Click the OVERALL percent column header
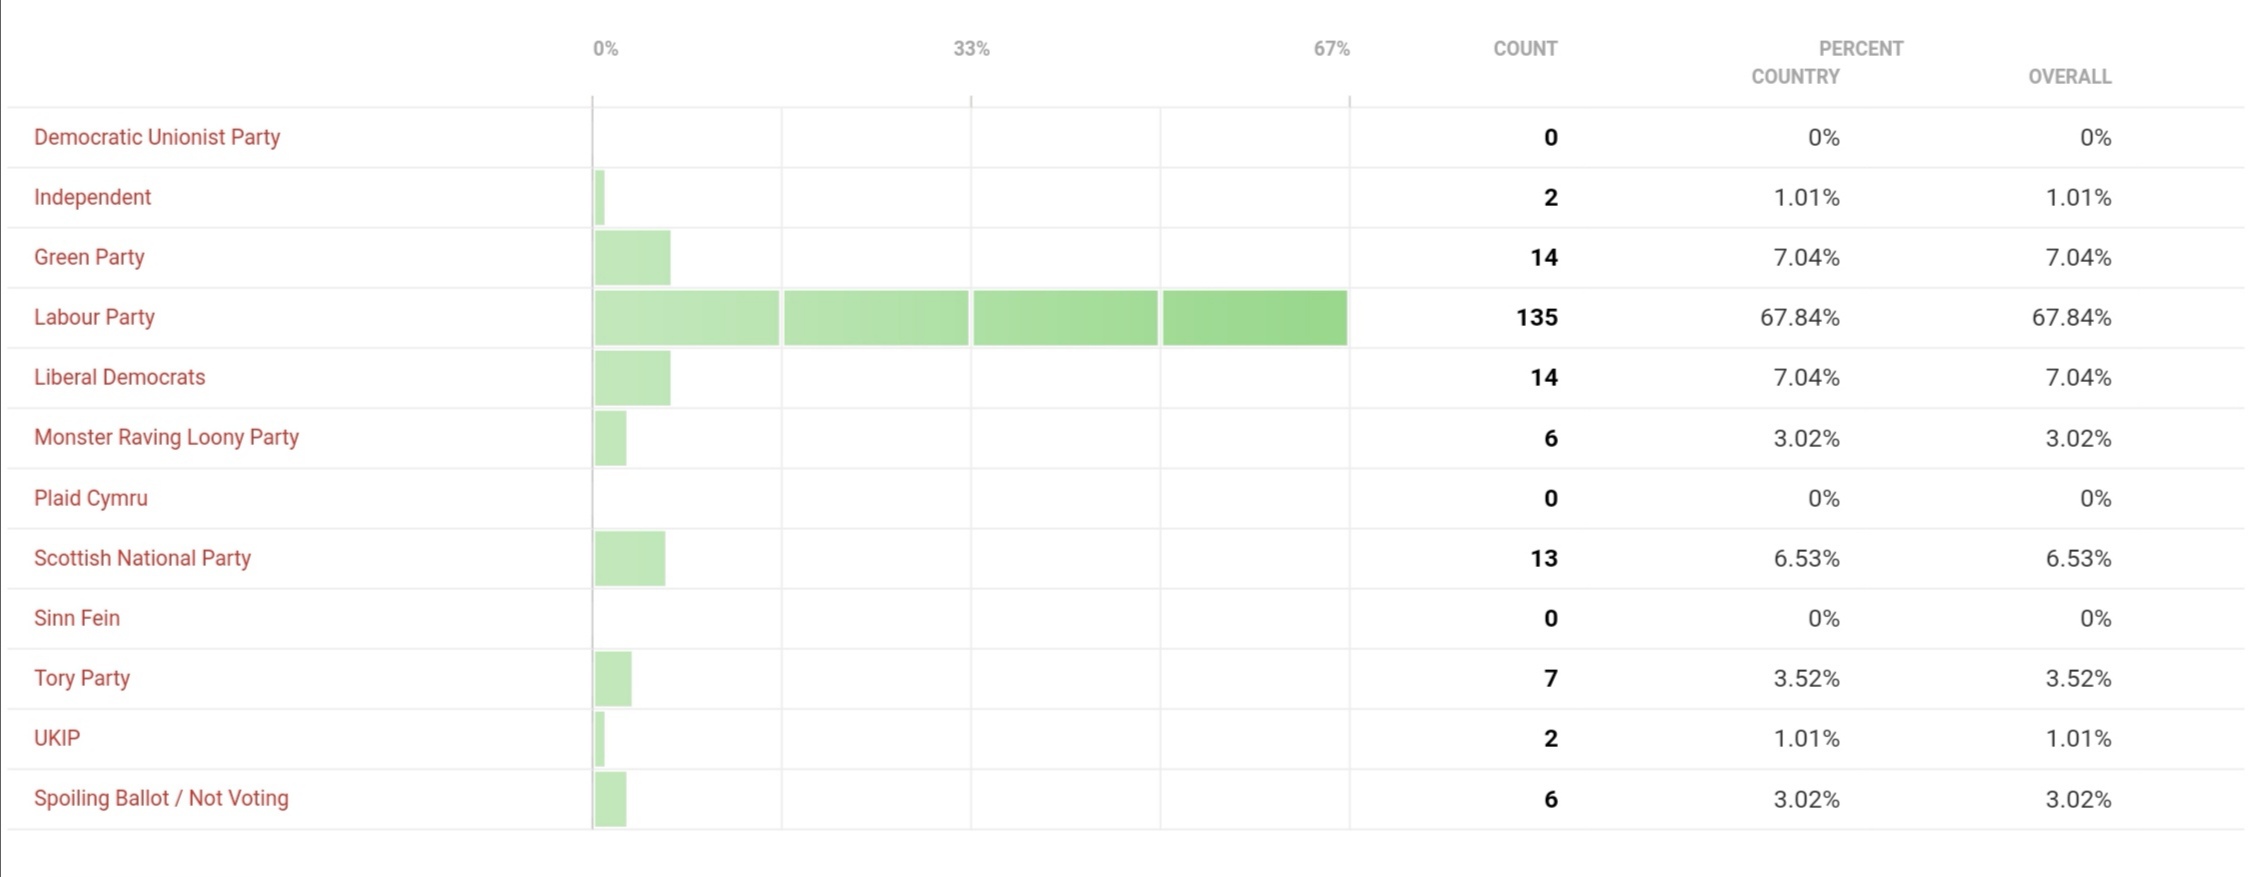The width and height of the screenshot is (2256, 877). point(2069,77)
